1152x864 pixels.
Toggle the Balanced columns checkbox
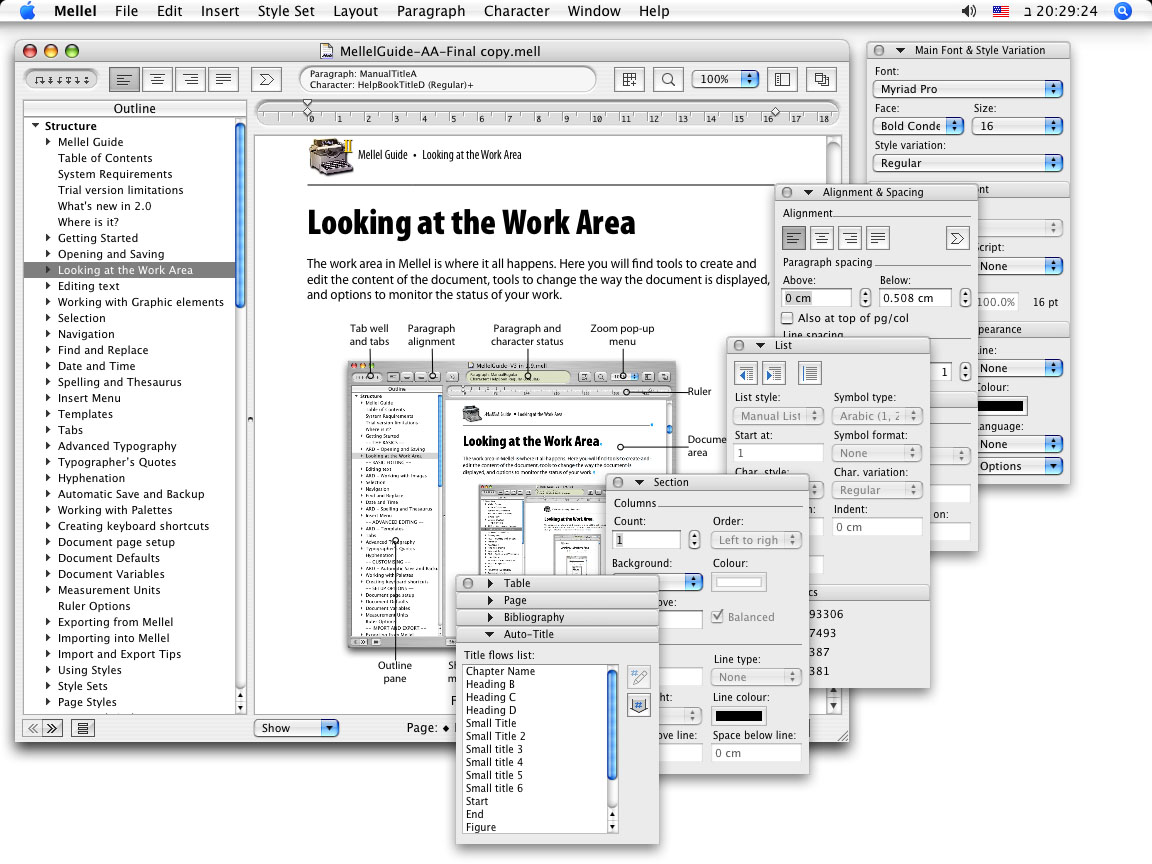click(x=717, y=617)
